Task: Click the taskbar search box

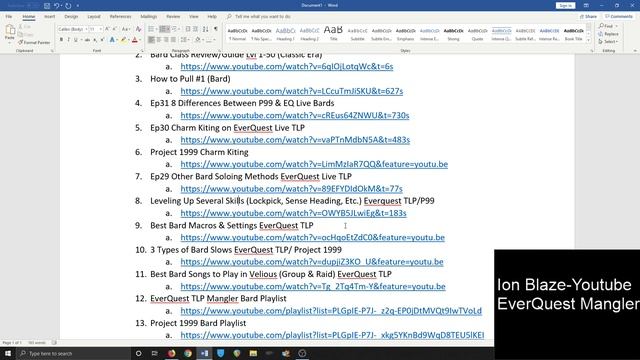Action: click(x=73, y=353)
